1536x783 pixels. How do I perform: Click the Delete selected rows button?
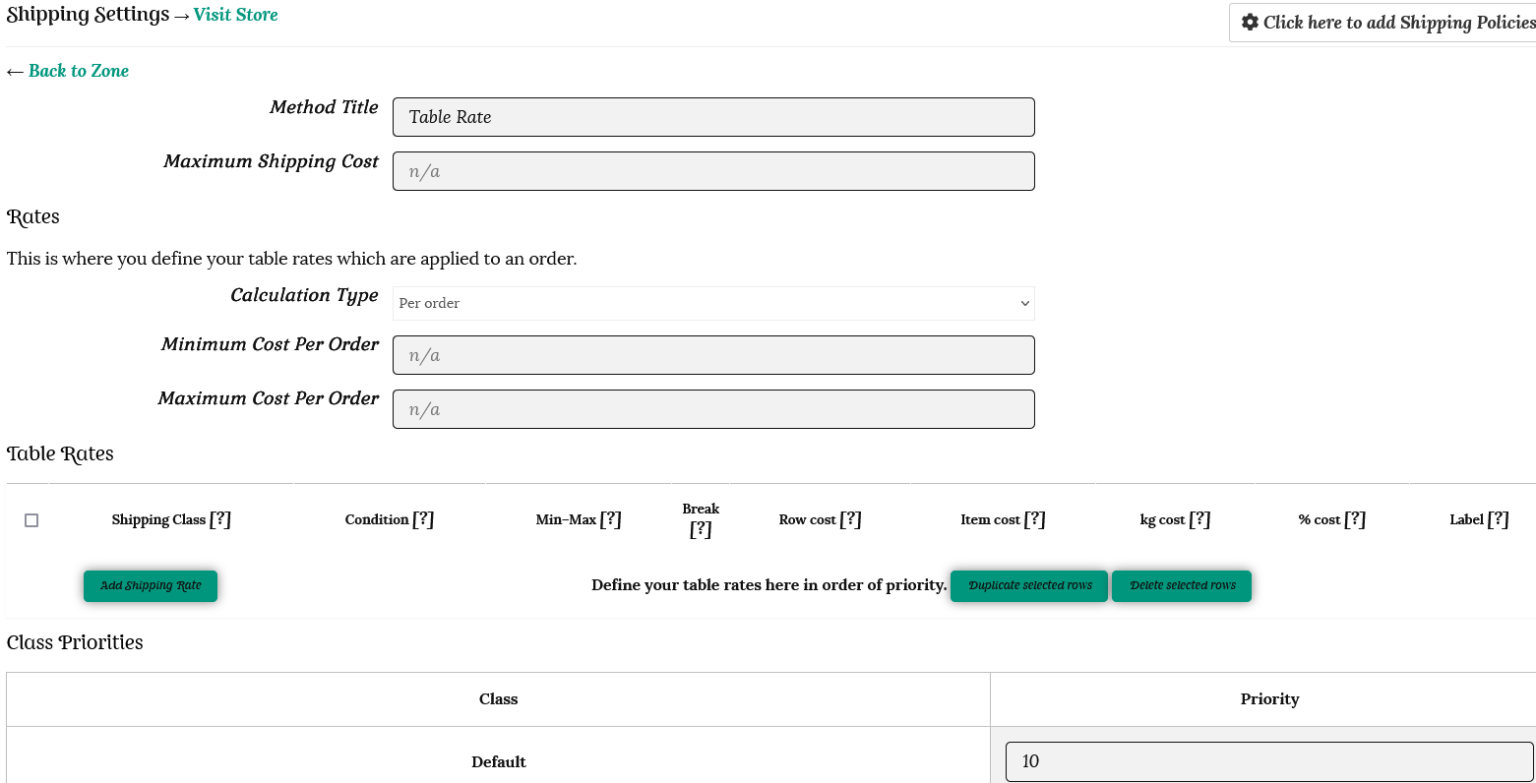click(x=1181, y=586)
